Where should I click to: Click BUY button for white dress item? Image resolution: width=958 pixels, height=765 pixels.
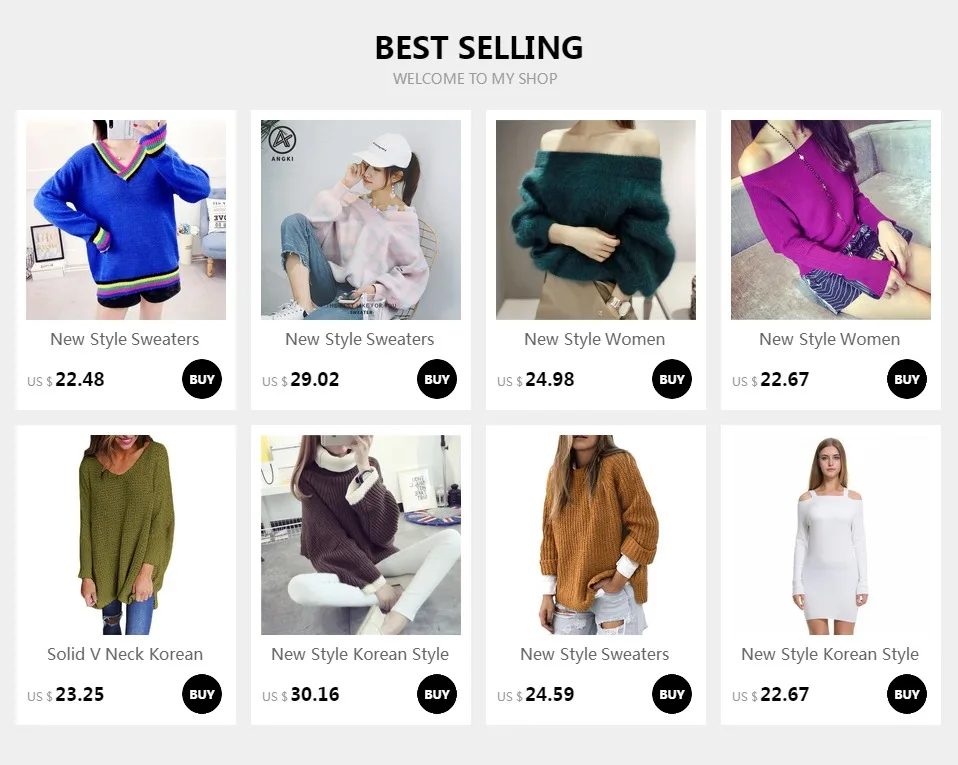907,694
